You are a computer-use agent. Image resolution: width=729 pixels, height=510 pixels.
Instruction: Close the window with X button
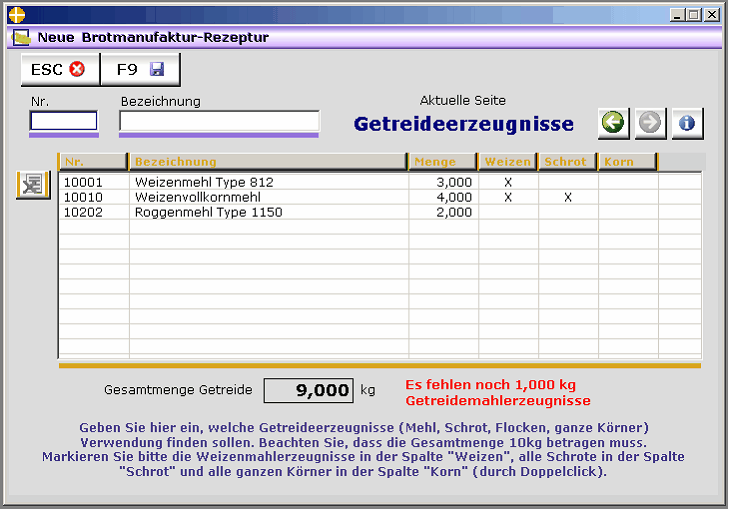click(x=712, y=15)
